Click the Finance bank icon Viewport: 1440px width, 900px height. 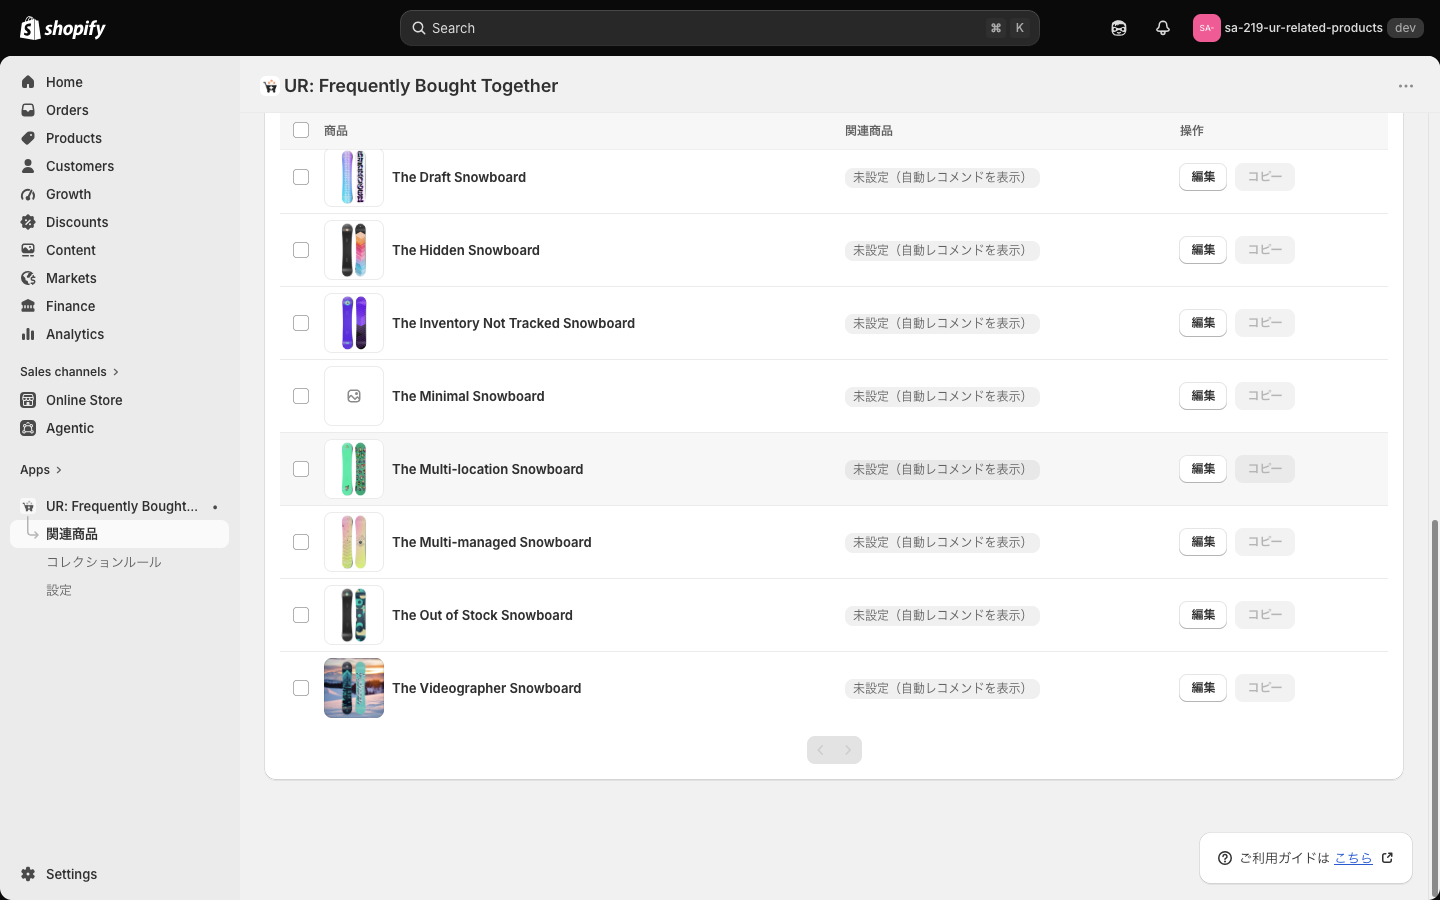point(28,306)
